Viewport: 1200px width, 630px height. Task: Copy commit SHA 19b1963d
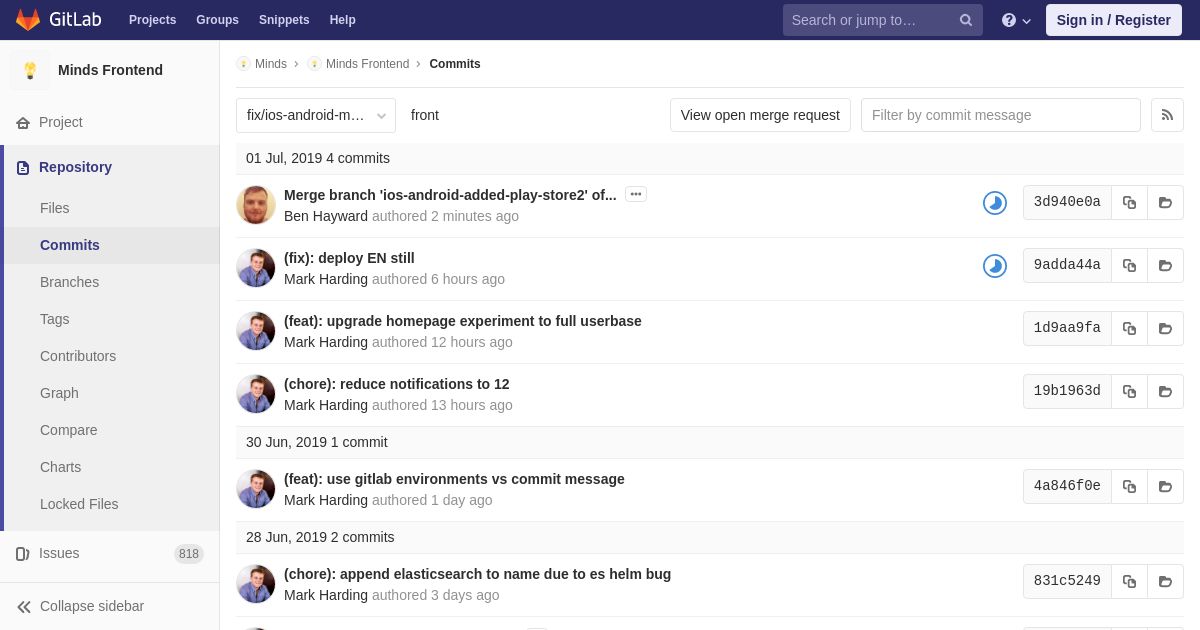[1129, 391]
